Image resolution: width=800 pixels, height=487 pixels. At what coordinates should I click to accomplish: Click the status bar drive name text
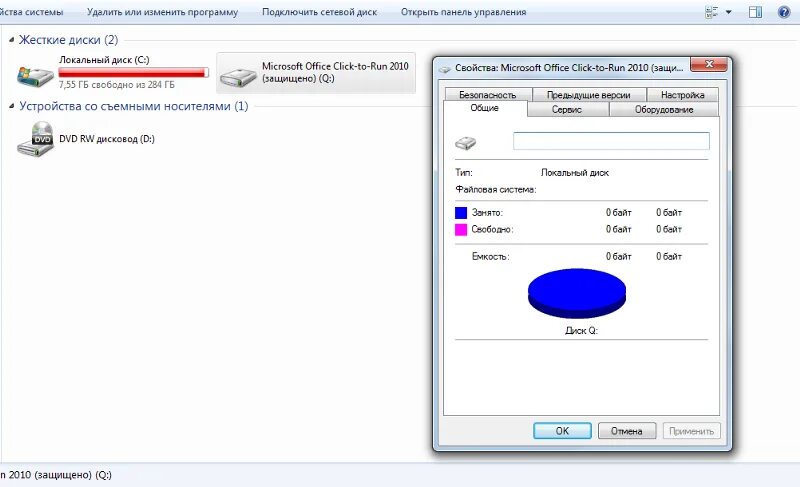56,475
